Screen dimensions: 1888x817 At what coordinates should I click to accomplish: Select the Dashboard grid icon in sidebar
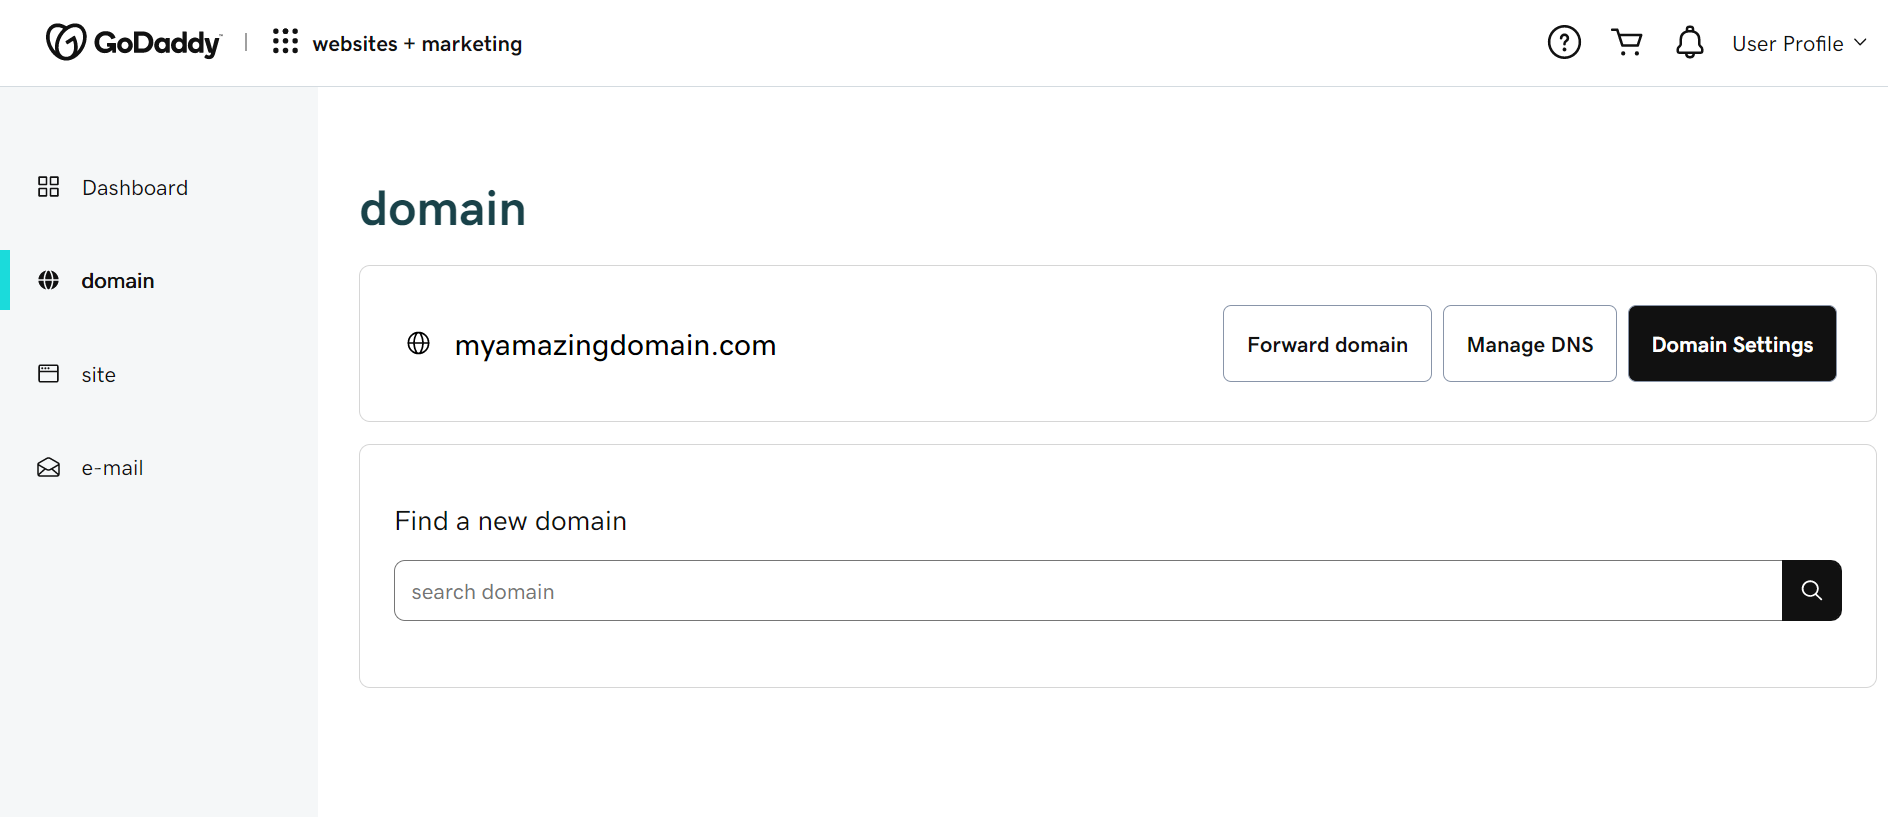point(48,186)
